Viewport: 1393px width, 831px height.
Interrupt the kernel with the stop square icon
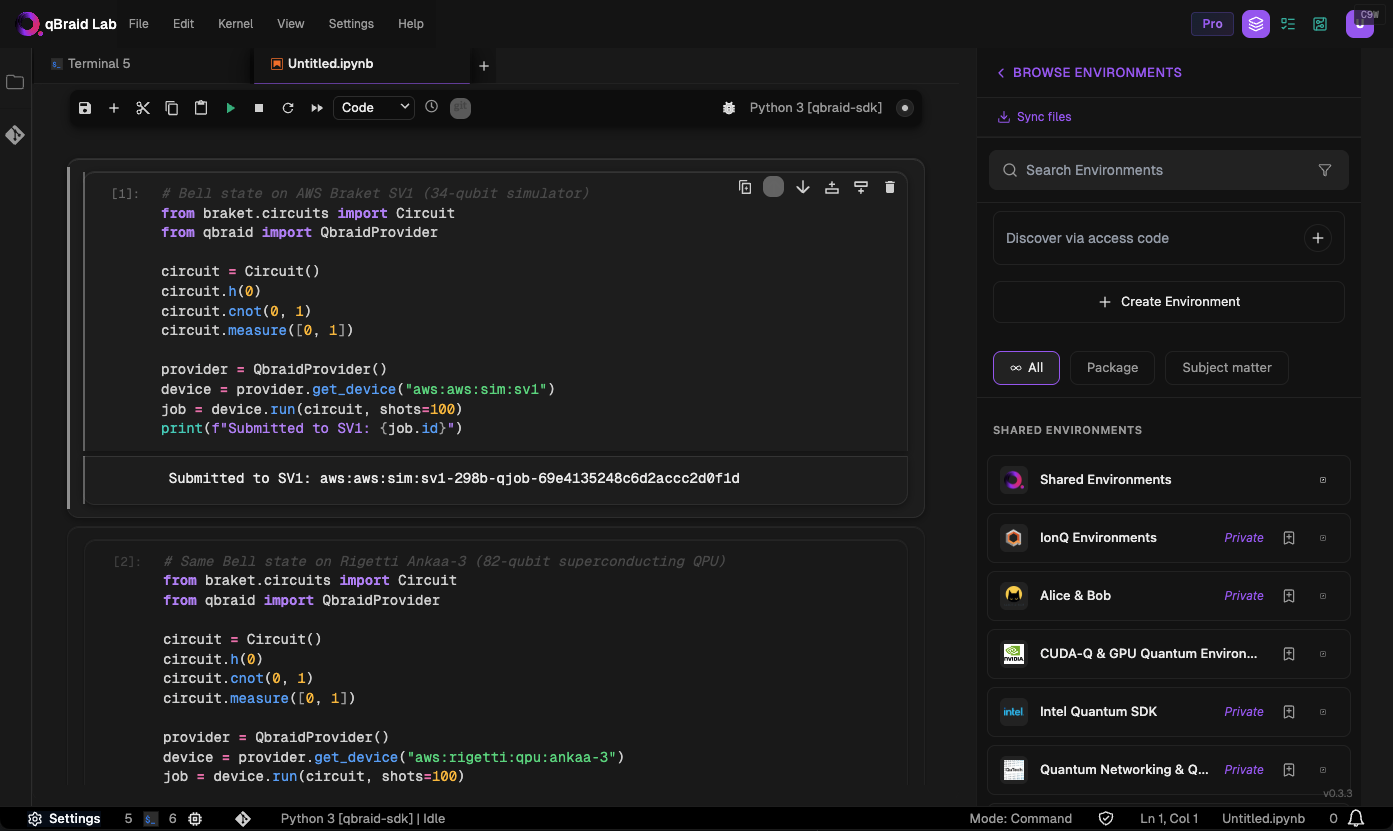(x=259, y=108)
